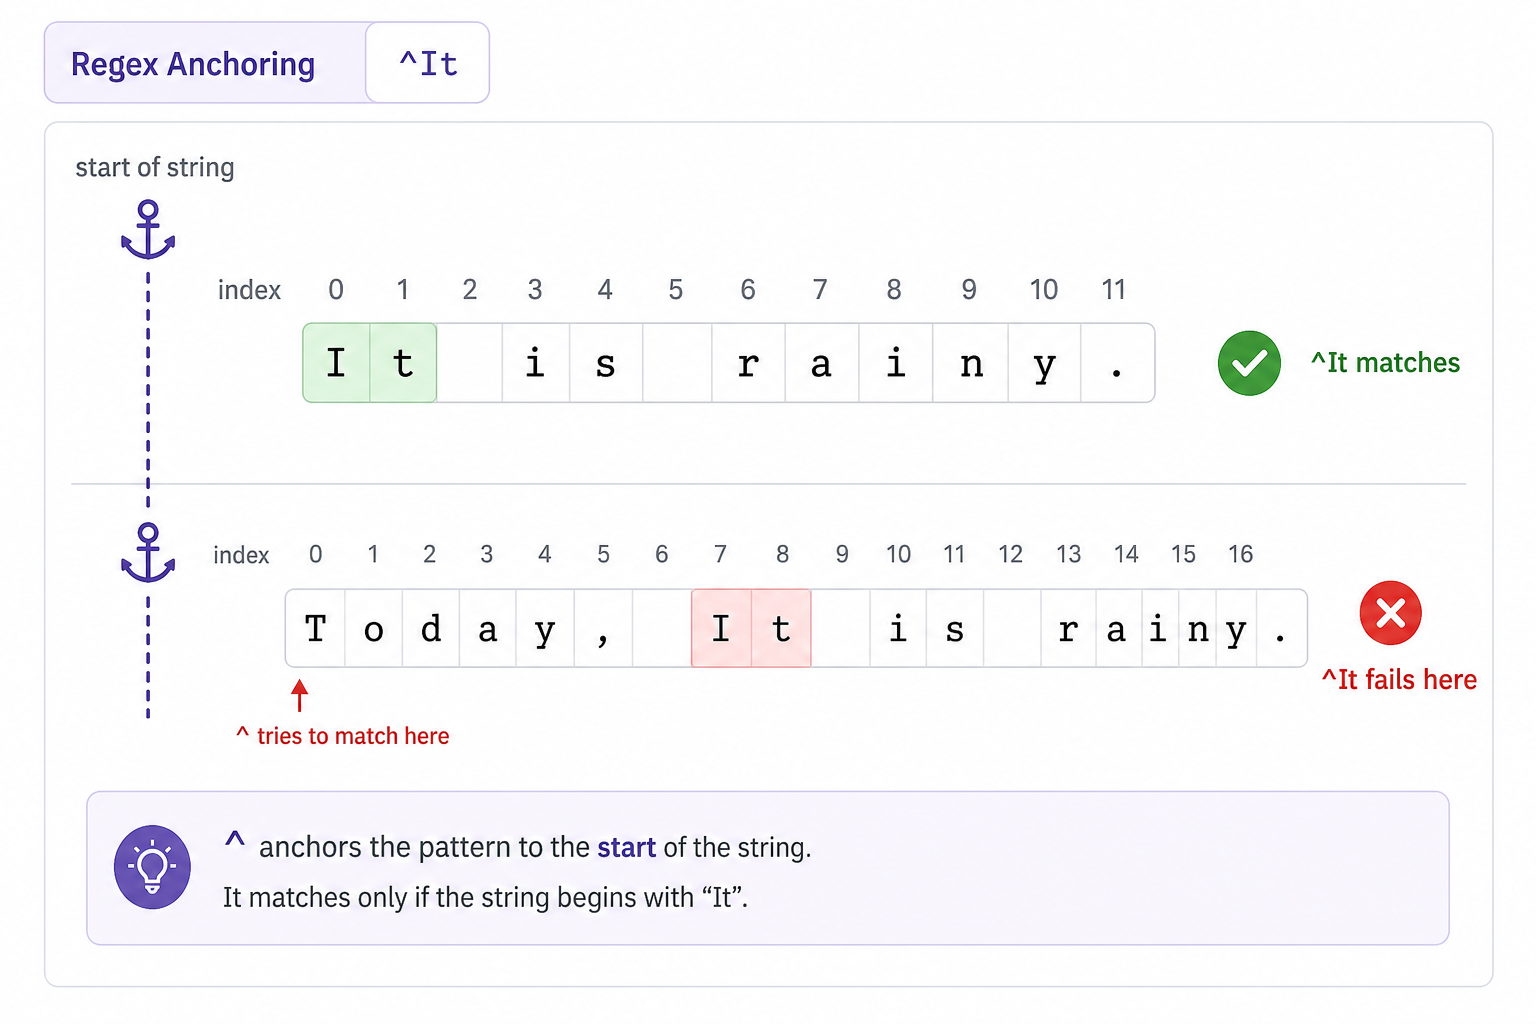Click '^ tries to match here' text
Image resolution: width=1536 pixels, height=1024 pixels.
point(343,736)
